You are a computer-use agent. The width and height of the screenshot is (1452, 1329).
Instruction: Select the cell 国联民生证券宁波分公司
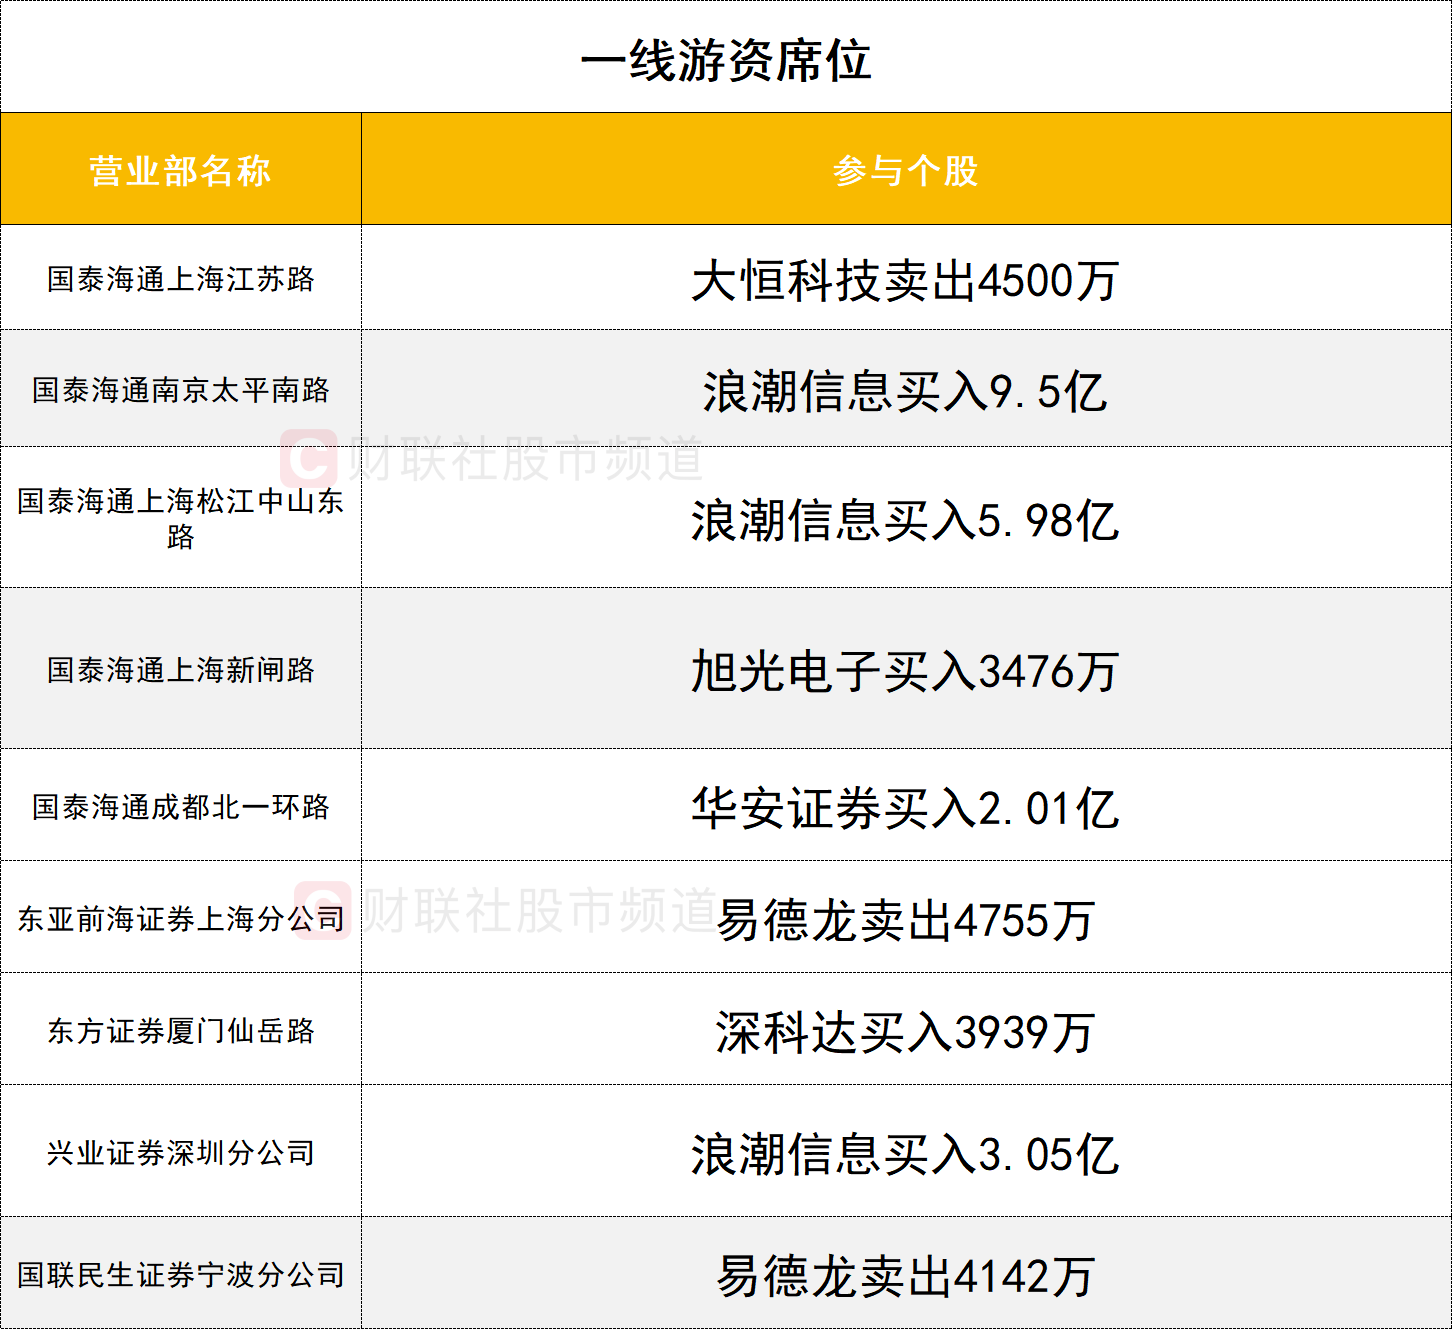pyautogui.click(x=181, y=1274)
